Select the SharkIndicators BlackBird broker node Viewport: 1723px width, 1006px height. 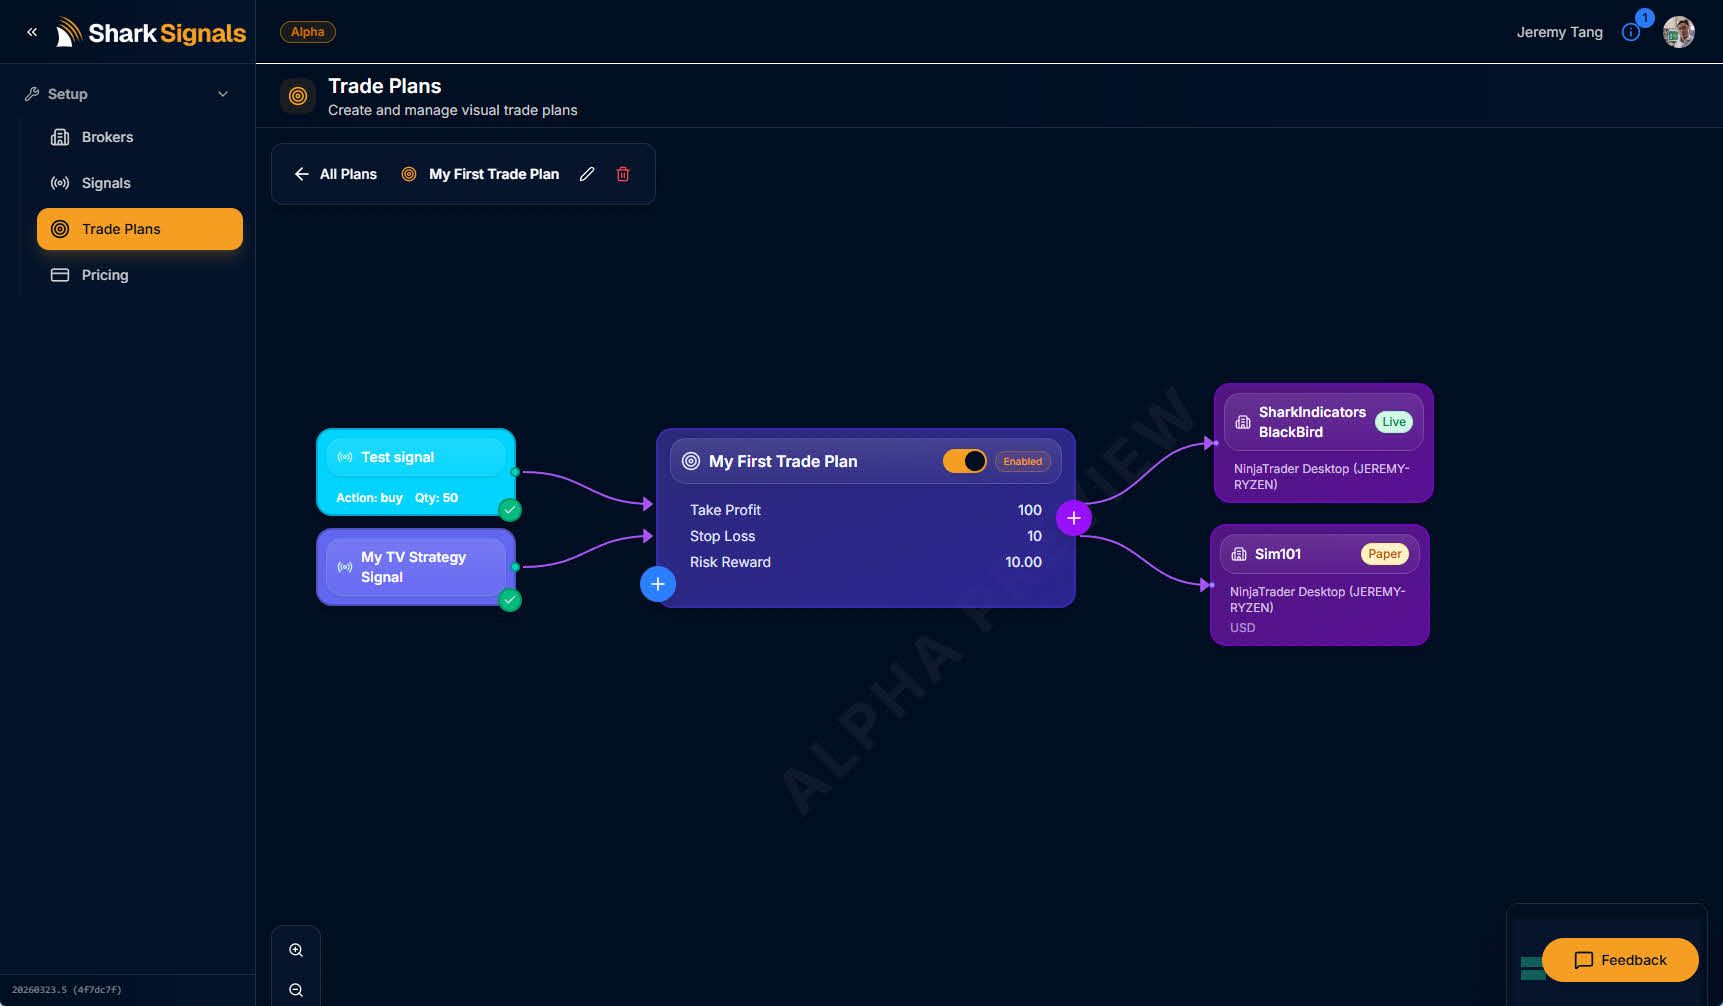1323,443
